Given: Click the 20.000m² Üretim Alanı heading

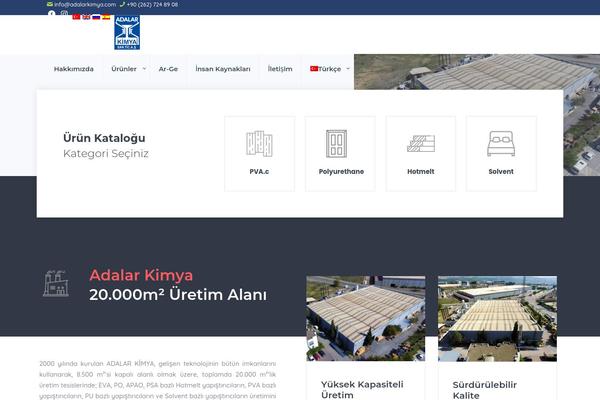Looking at the screenshot, I should coord(178,295).
